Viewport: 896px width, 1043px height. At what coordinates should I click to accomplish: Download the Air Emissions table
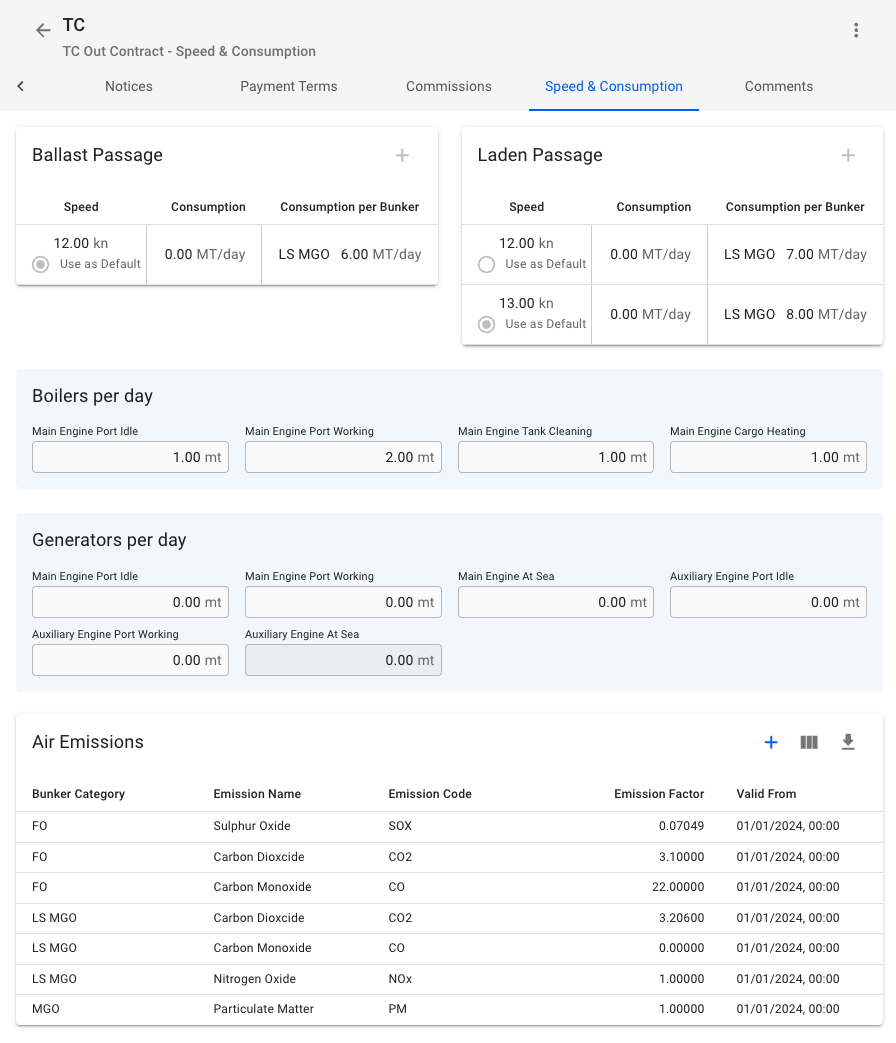coord(848,742)
